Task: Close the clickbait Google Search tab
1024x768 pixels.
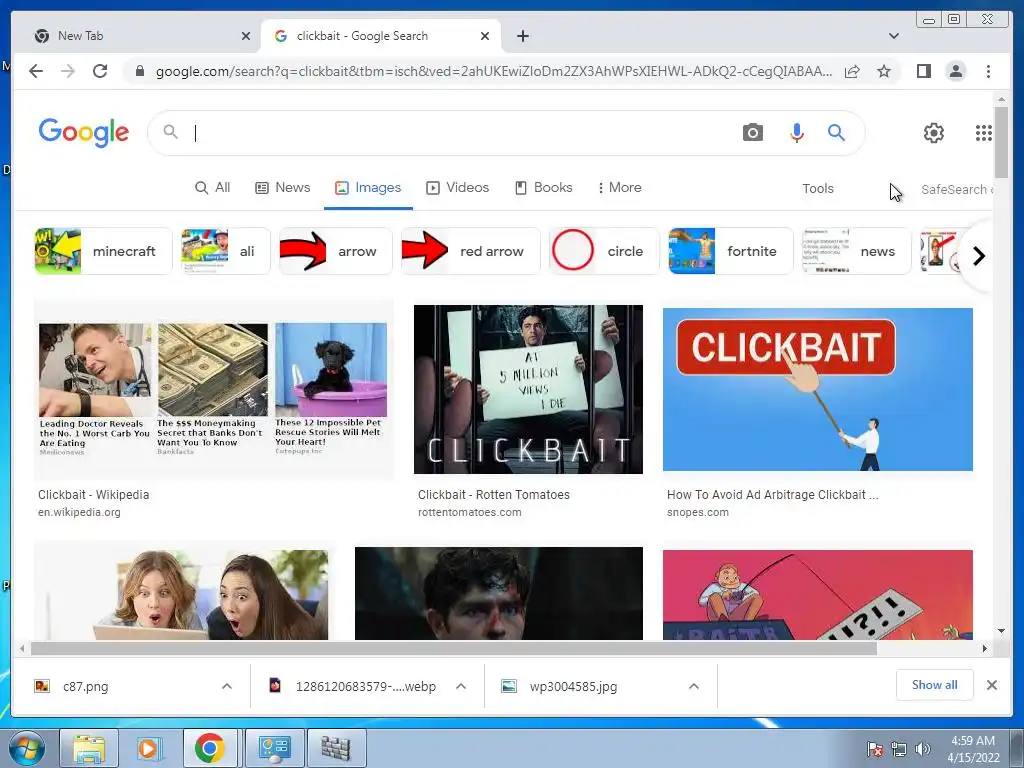Action: 485,36
